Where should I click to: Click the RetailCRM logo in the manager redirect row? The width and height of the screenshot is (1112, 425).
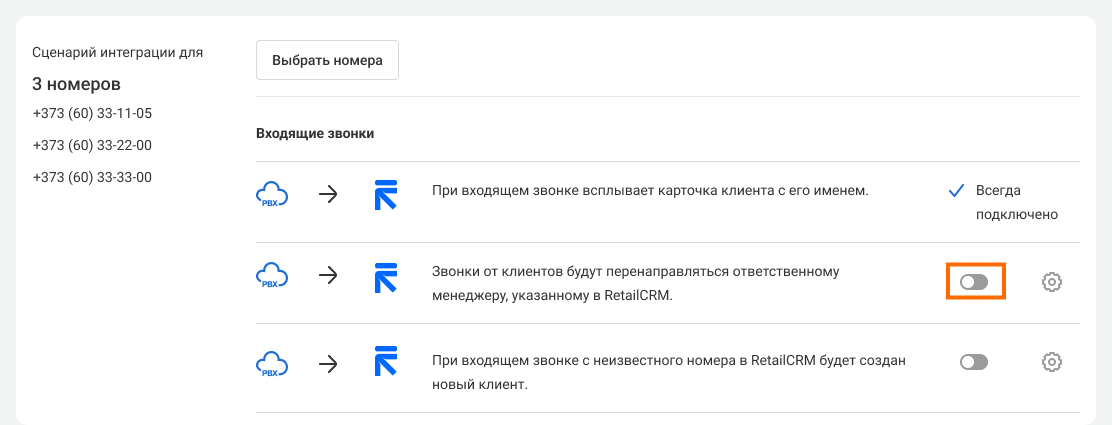point(385,276)
